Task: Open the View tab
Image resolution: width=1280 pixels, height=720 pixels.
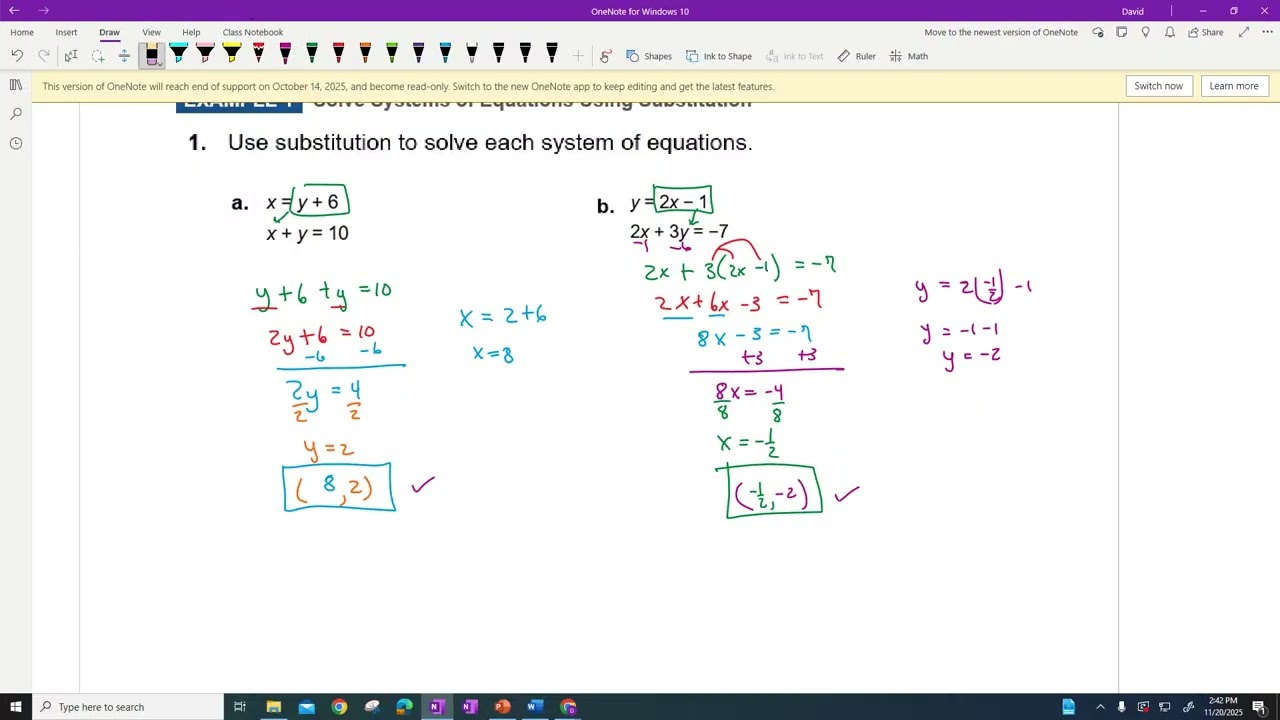Action: pyautogui.click(x=151, y=32)
